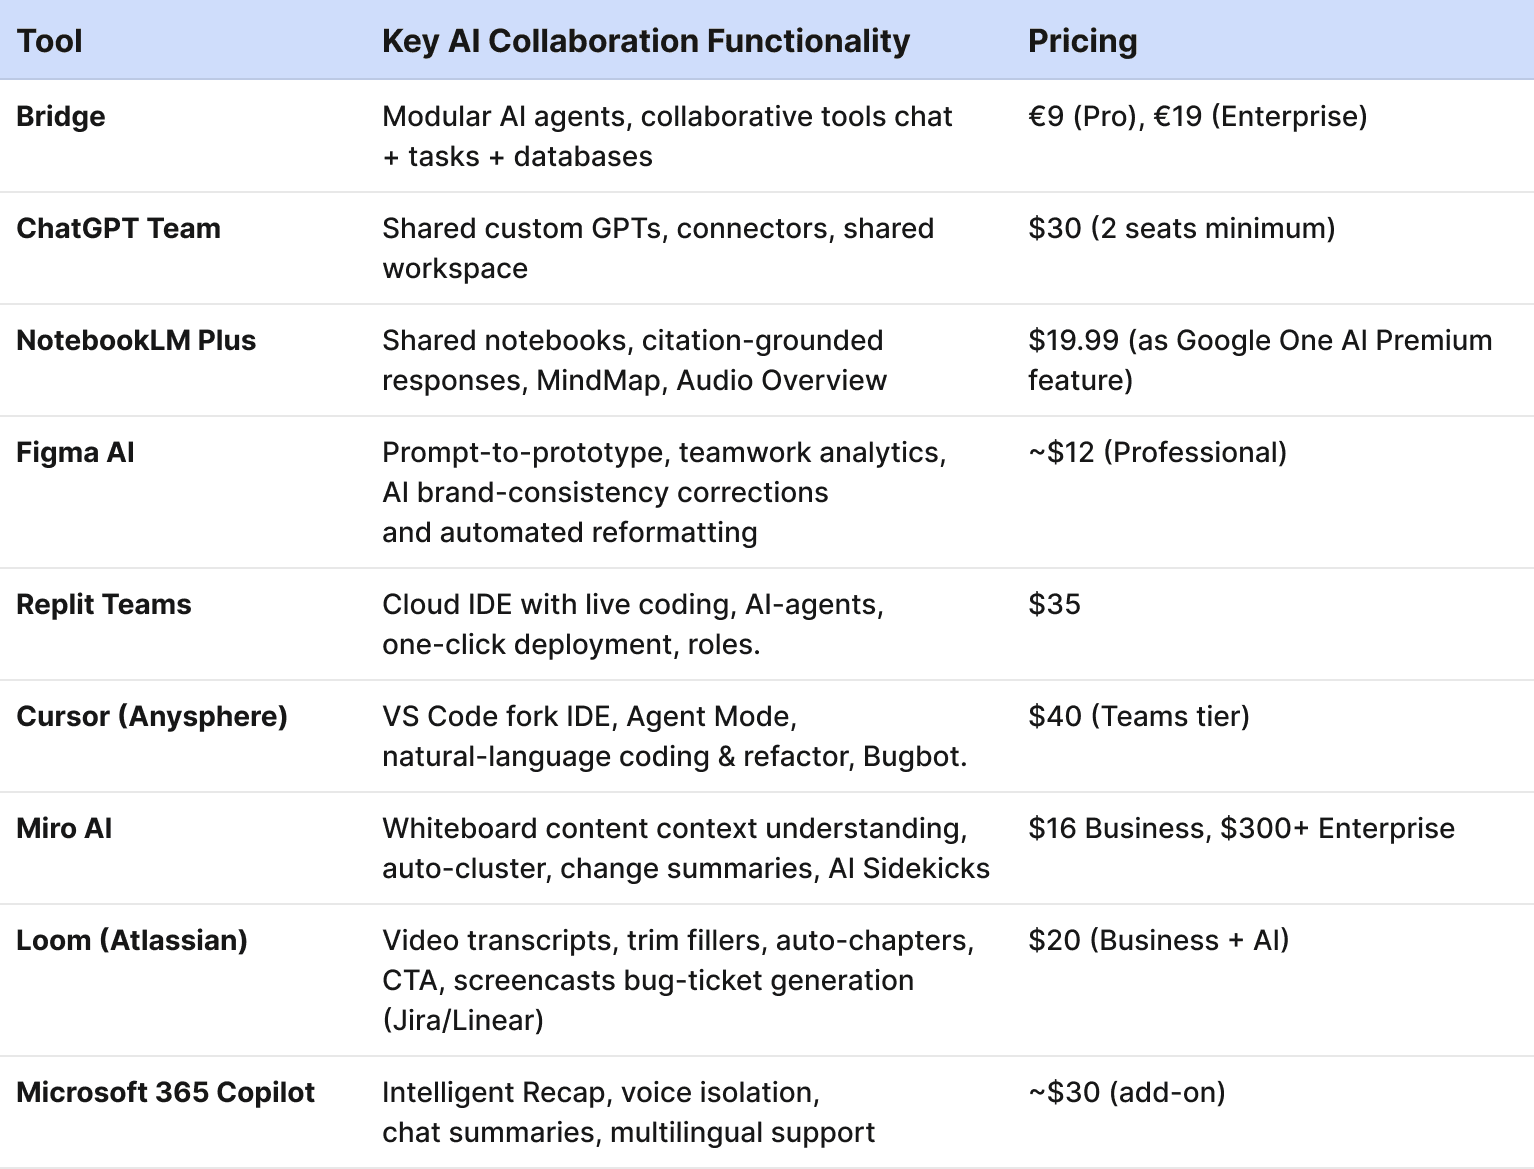Screen dimensions: 1534x1169
Task: Click the Replit Teams tool name
Action: point(103,604)
